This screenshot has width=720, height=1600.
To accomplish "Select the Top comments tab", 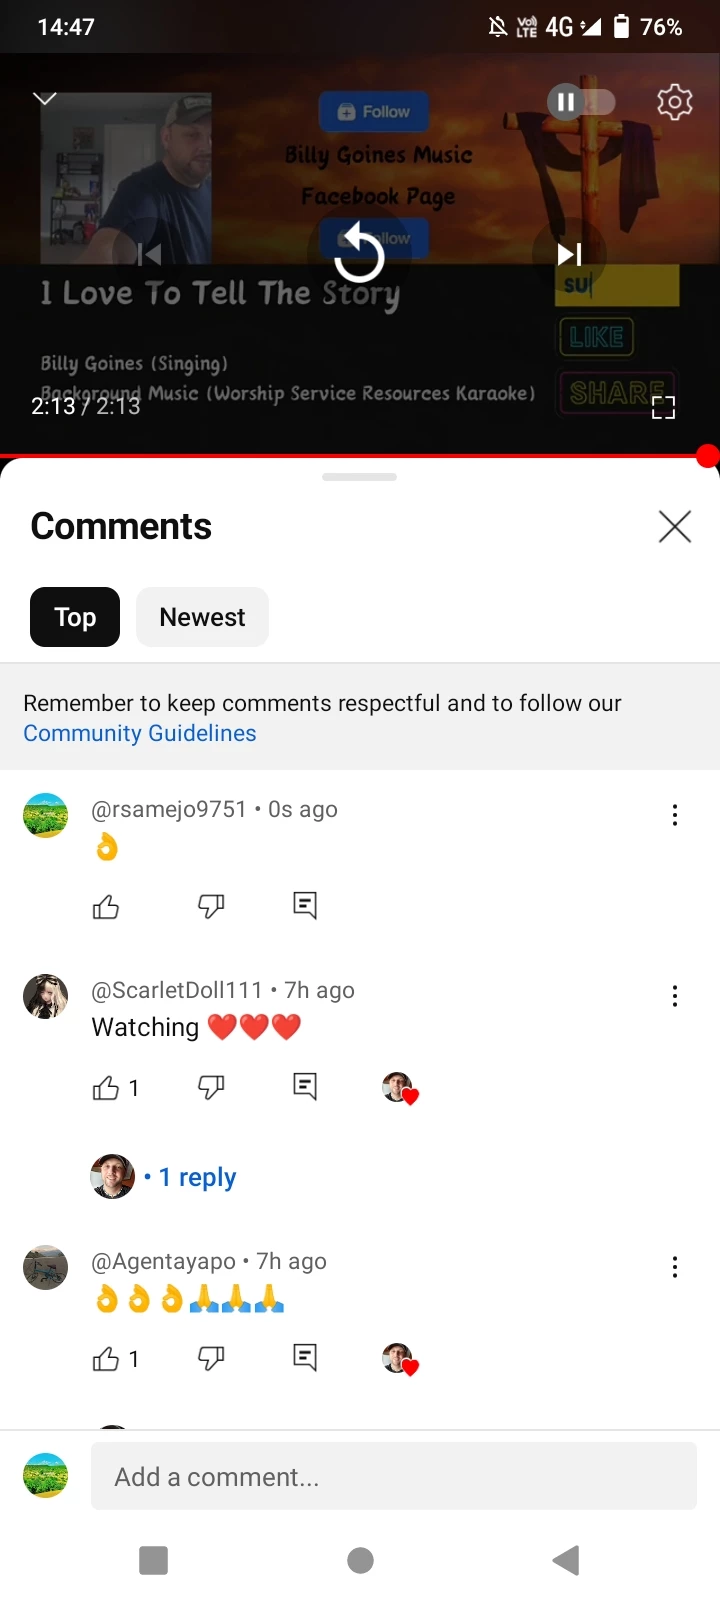I will point(75,617).
